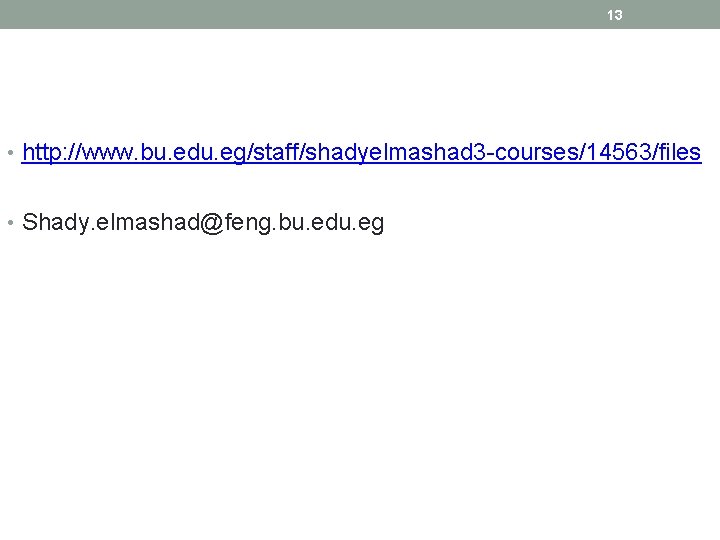Open the bu.edu.eg staff courses hyperlink
Viewport: 720px width, 540px height.
[361, 152]
